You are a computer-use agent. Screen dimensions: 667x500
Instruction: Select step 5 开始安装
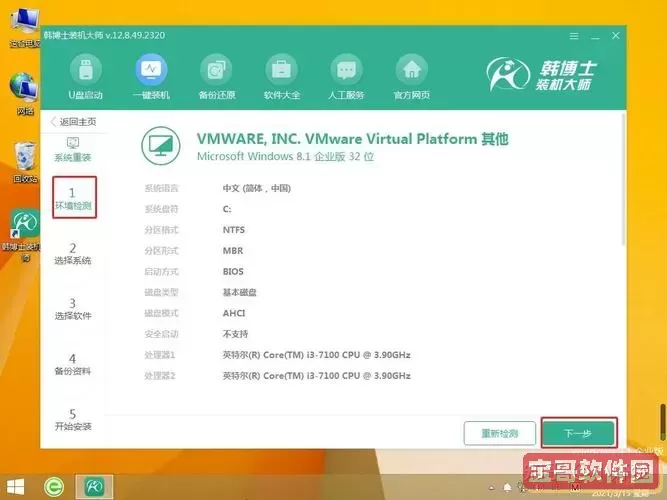tap(73, 420)
